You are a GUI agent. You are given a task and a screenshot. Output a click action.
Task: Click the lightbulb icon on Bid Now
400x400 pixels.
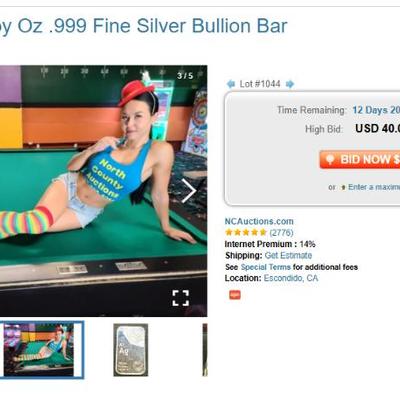coord(330,160)
